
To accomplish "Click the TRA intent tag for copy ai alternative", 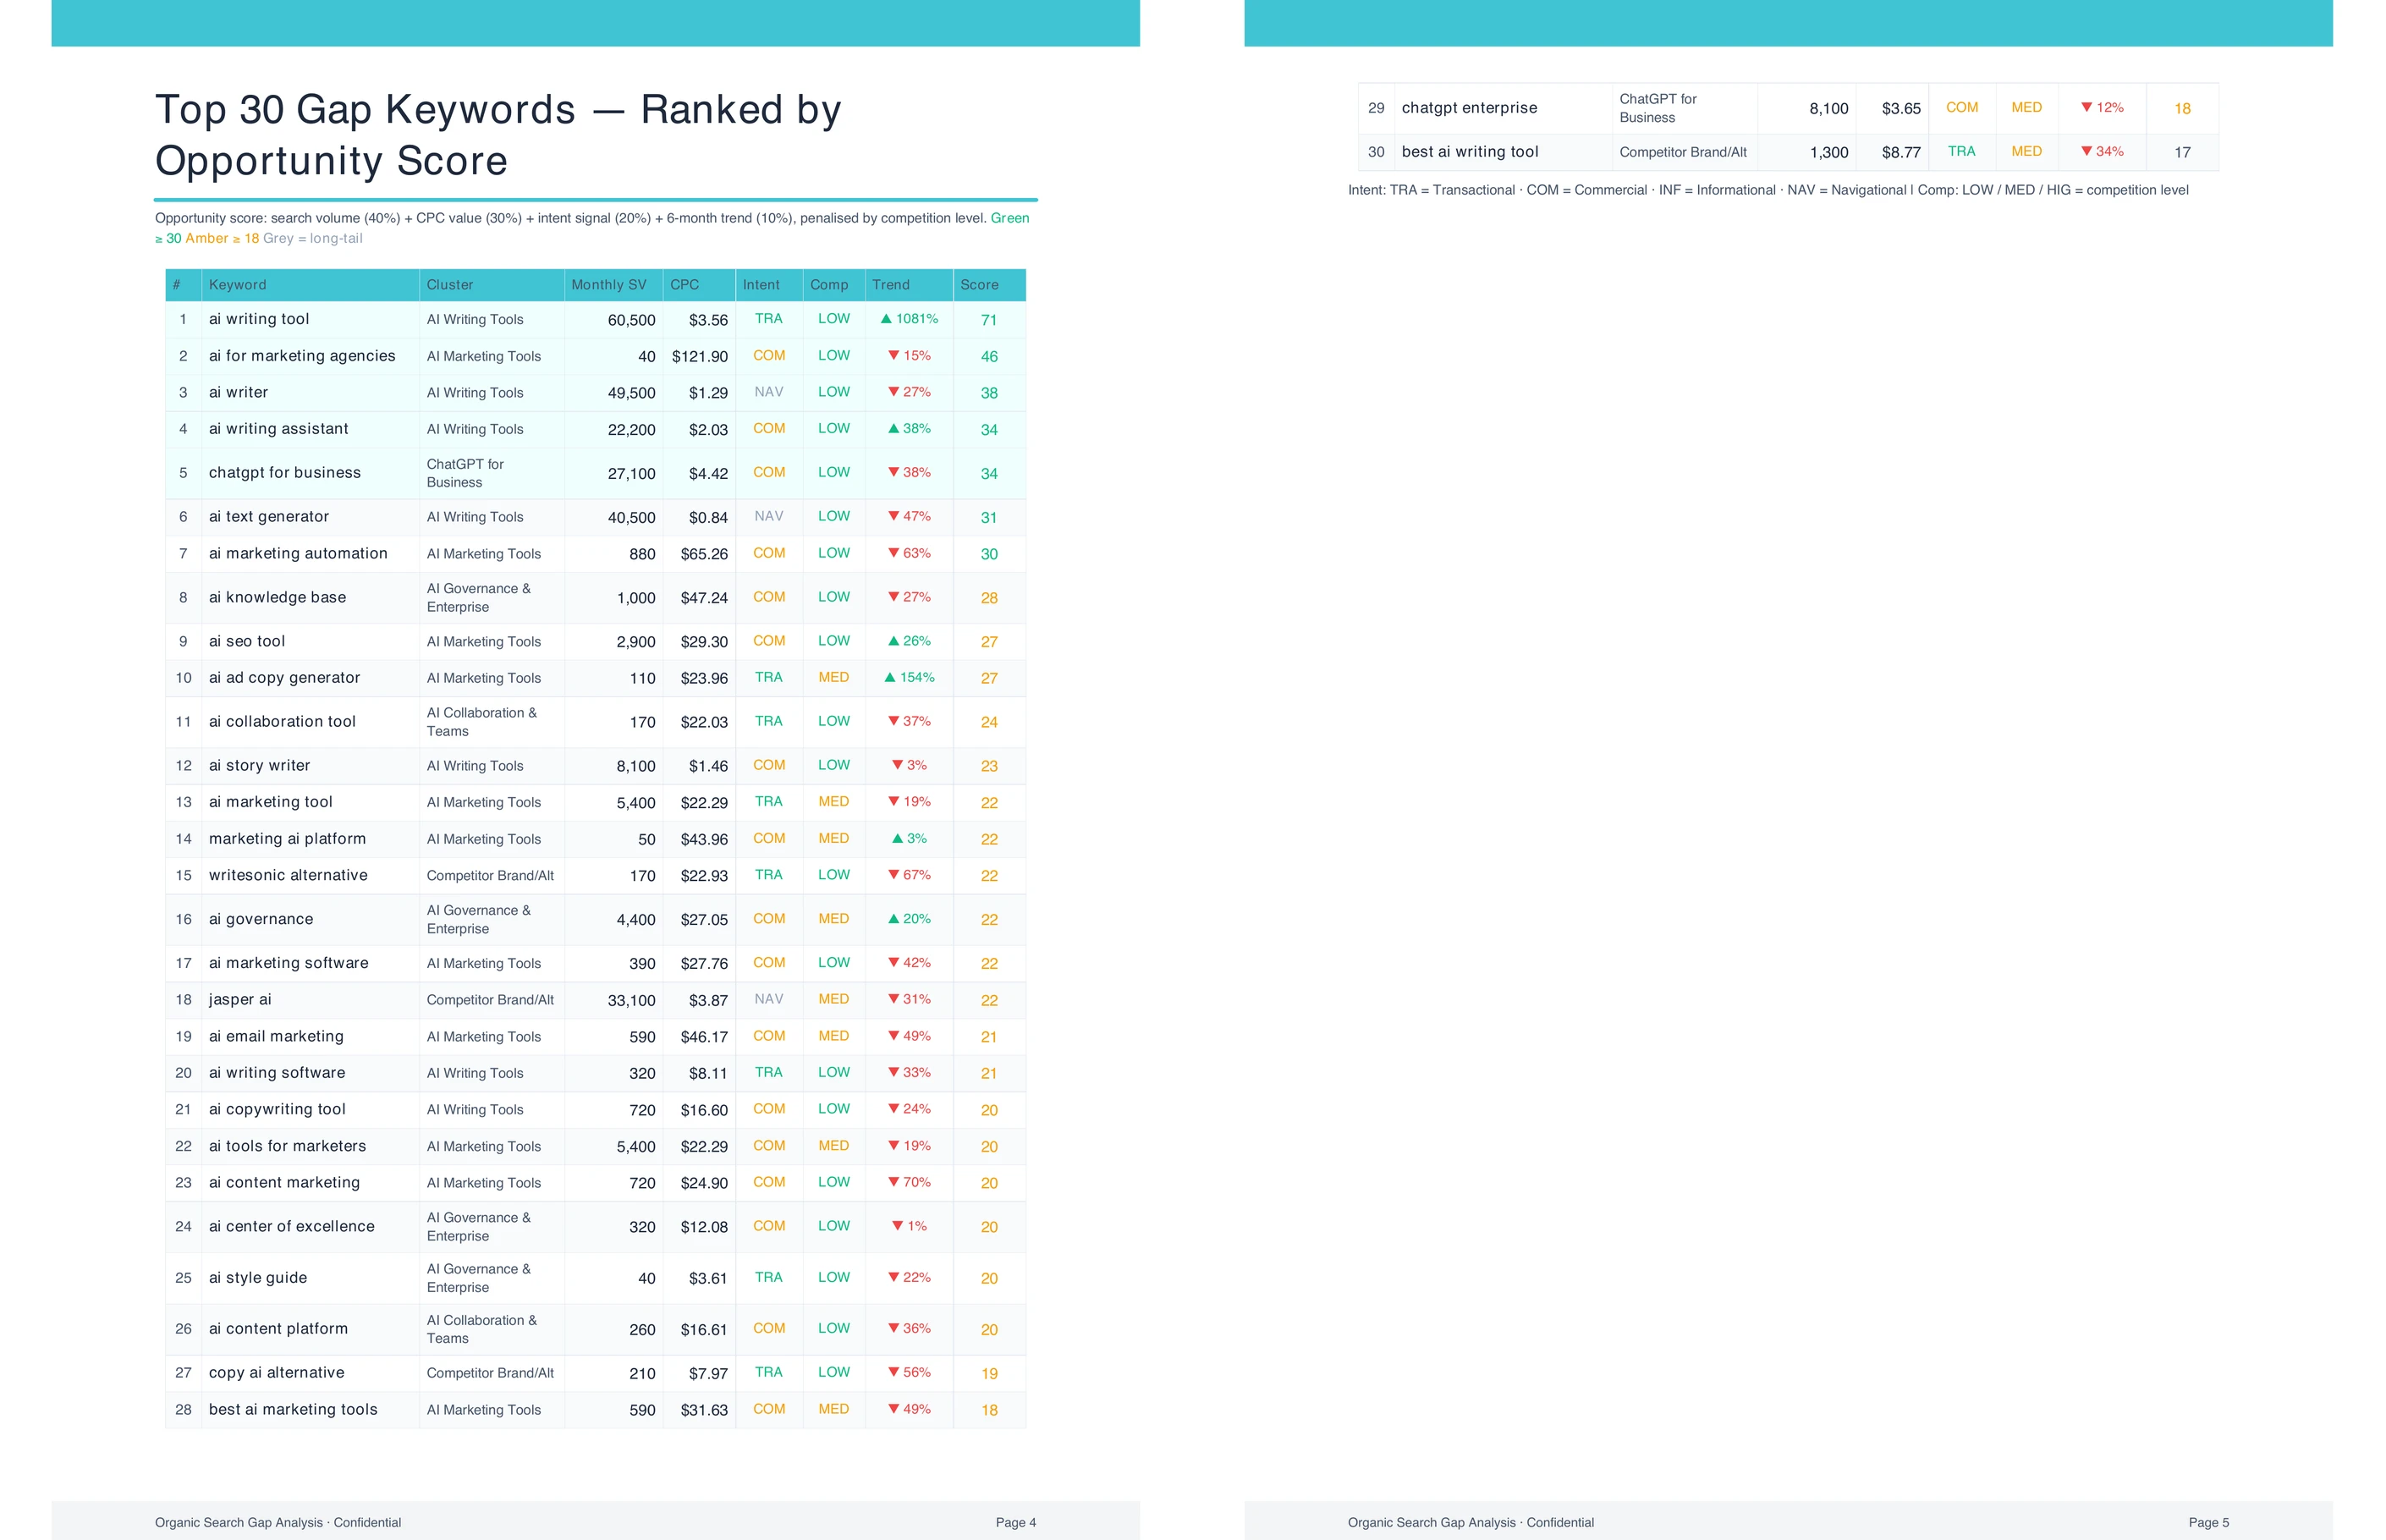I will (x=768, y=1372).
